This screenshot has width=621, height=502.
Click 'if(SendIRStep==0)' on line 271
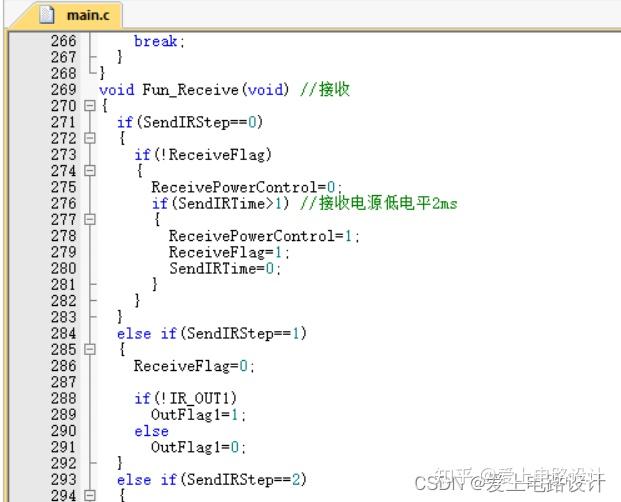[190, 122]
